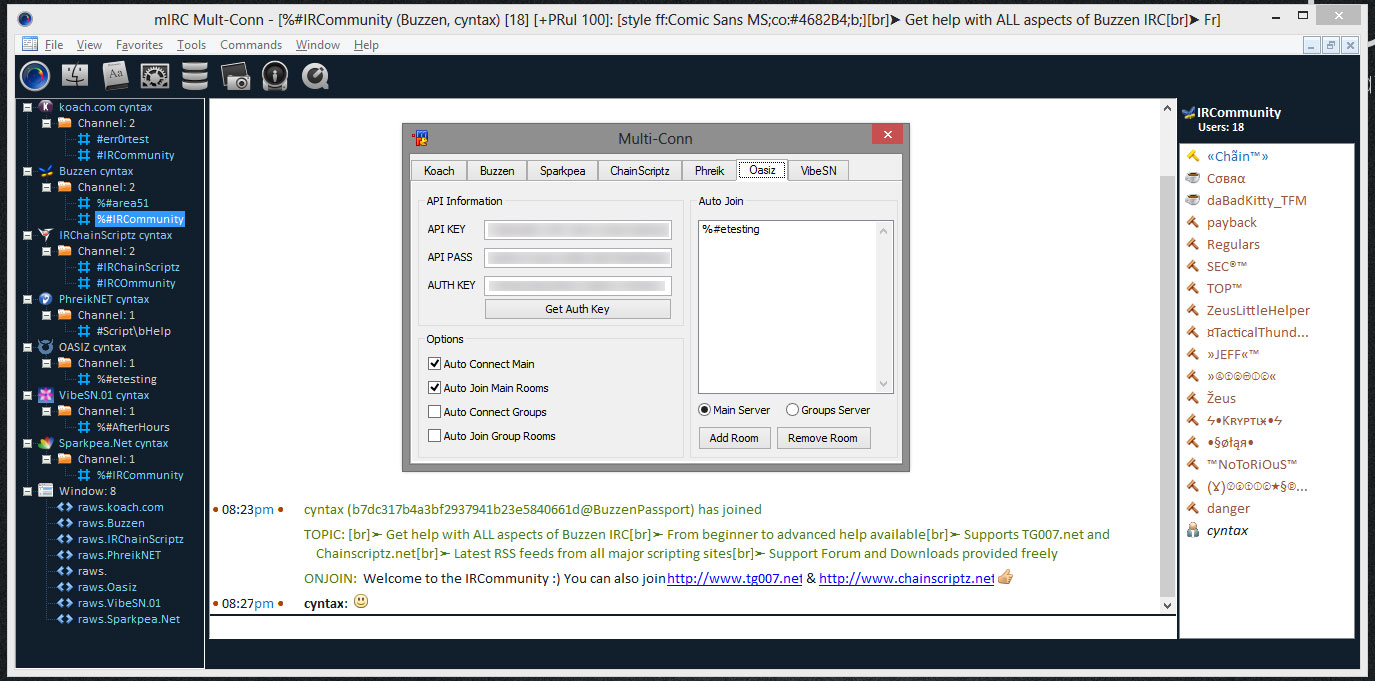This screenshot has height=681, width=1375.
Task: Select raws.Oasiz window in tree
Action: pos(107,587)
